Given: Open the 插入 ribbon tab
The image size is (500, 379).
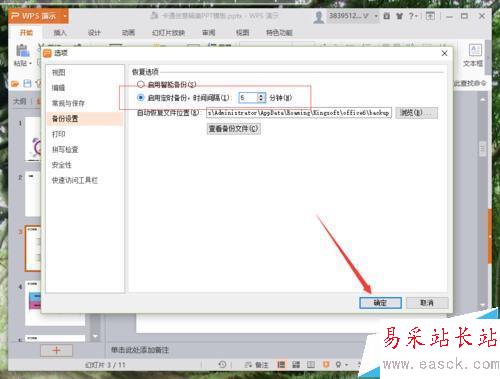Looking at the screenshot, I should point(60,32).
